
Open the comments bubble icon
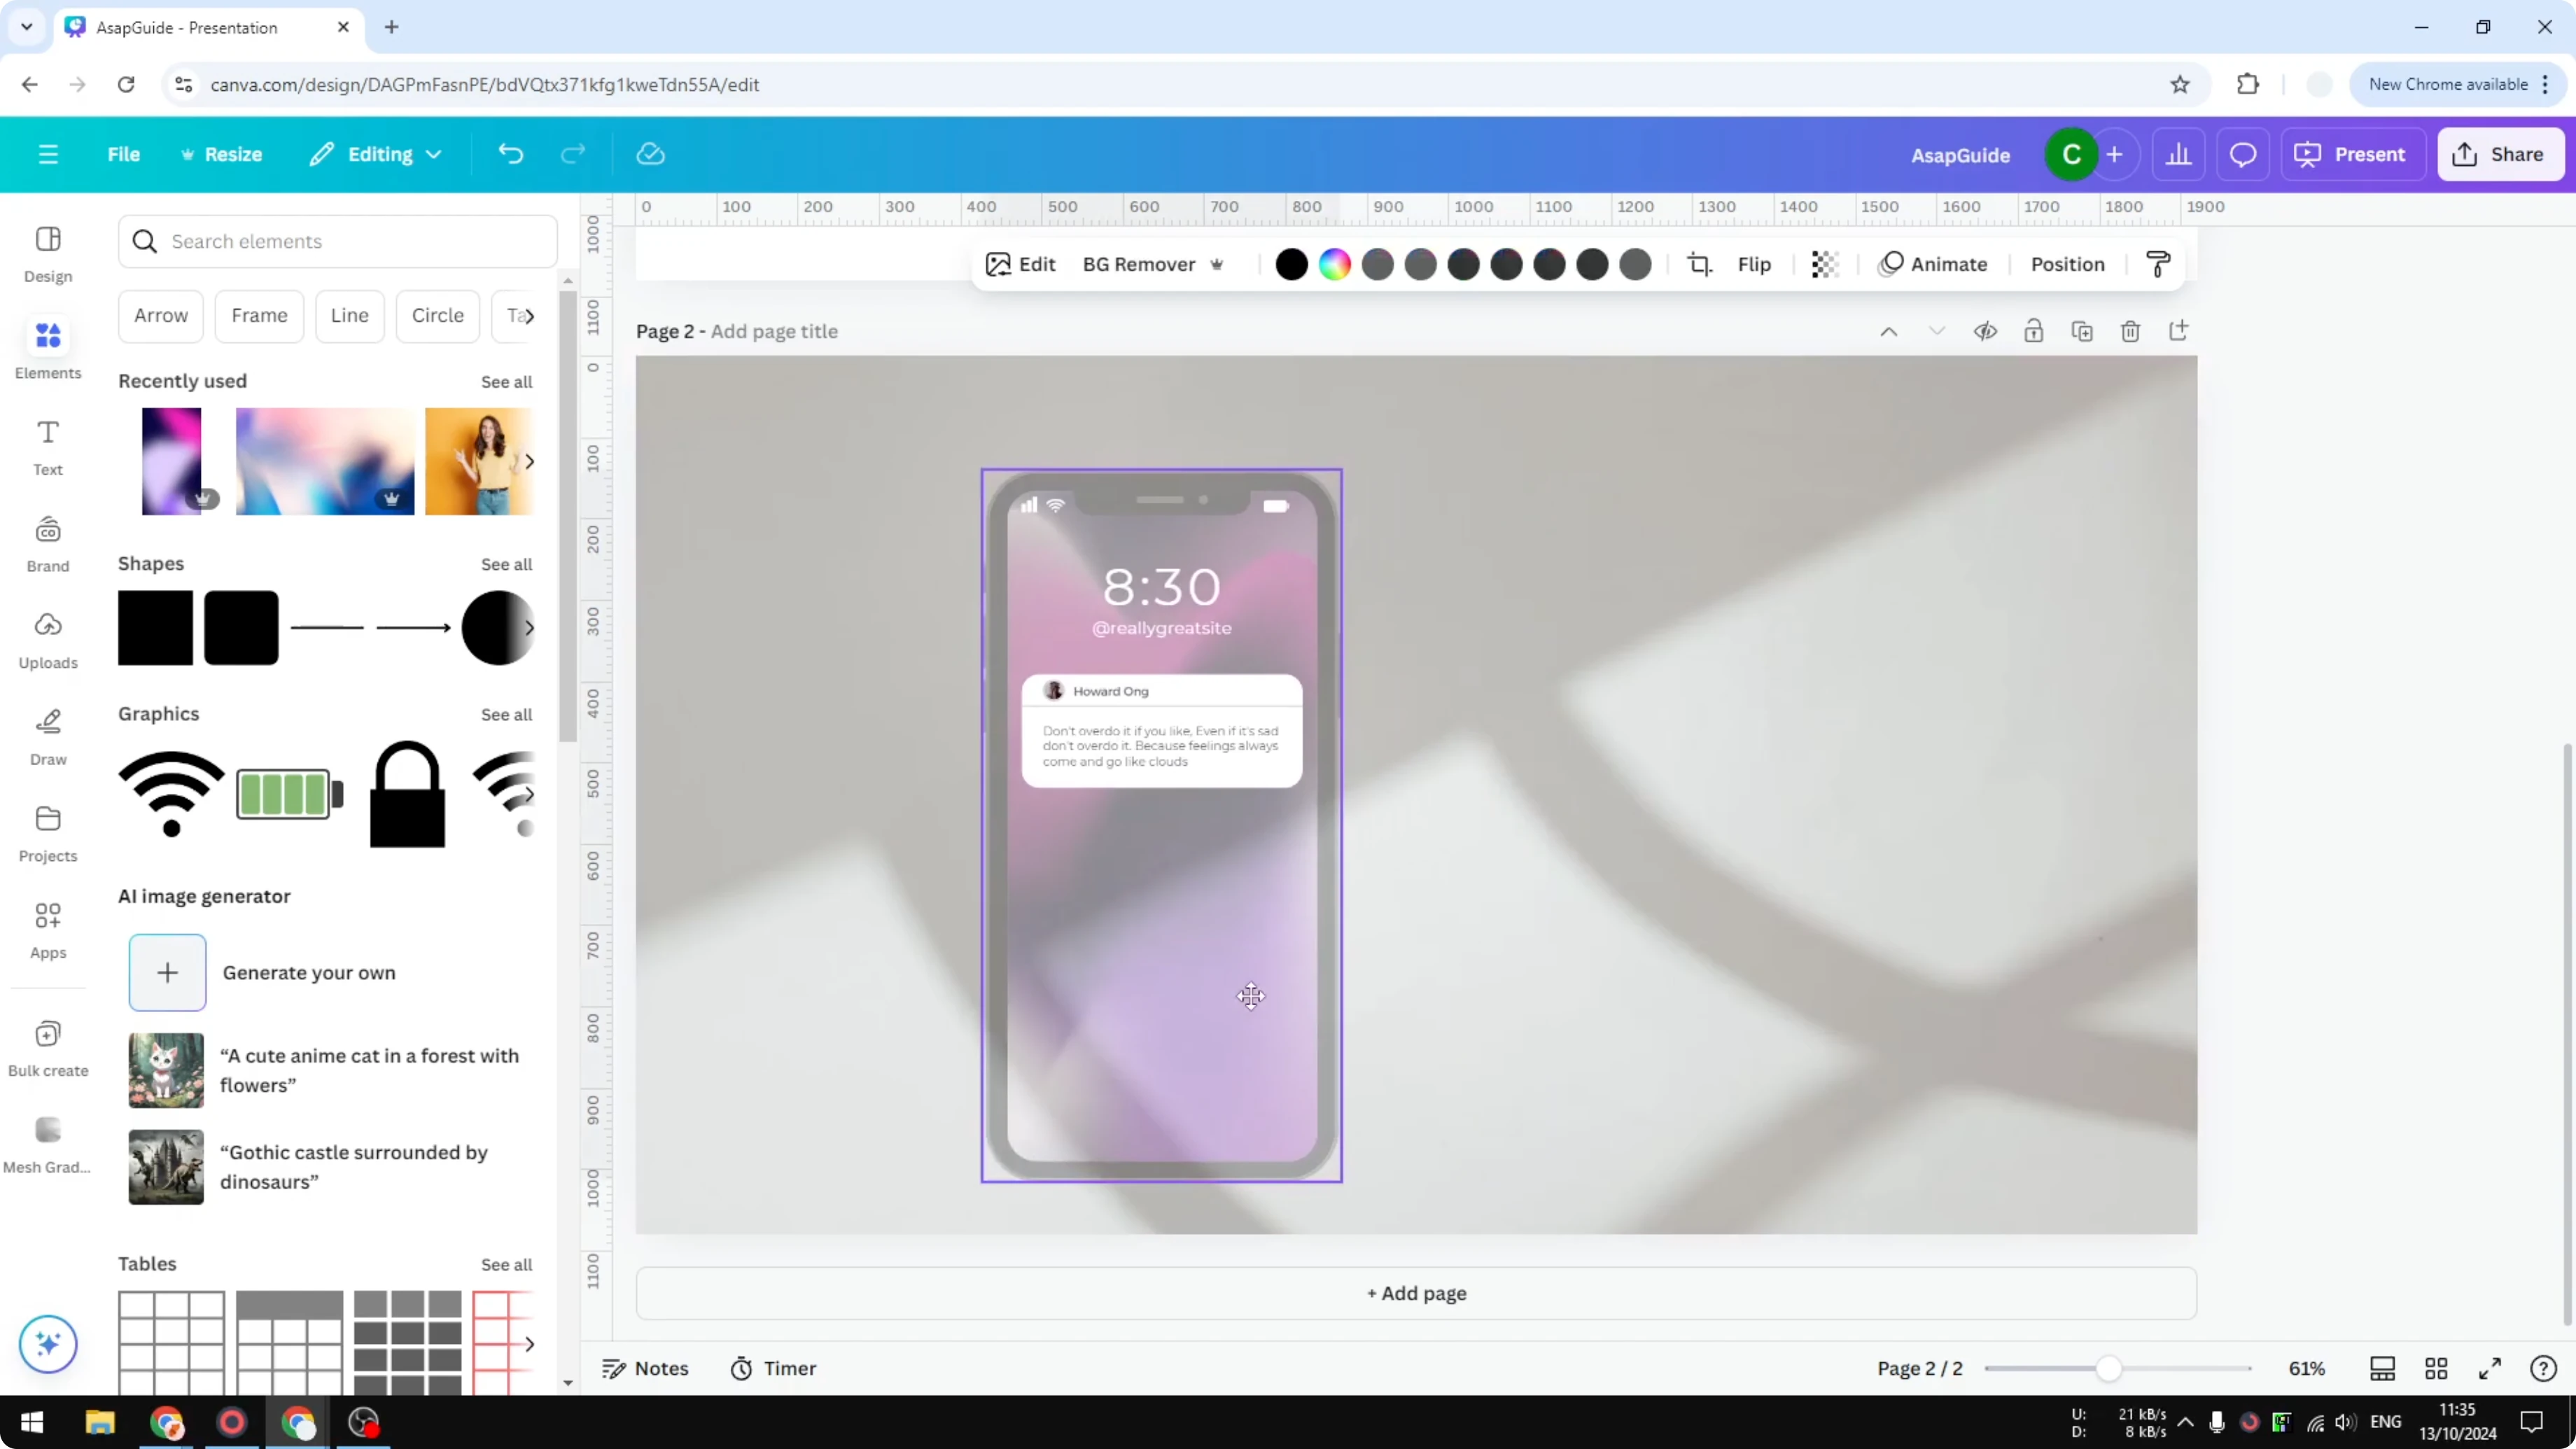[2243, 155]
